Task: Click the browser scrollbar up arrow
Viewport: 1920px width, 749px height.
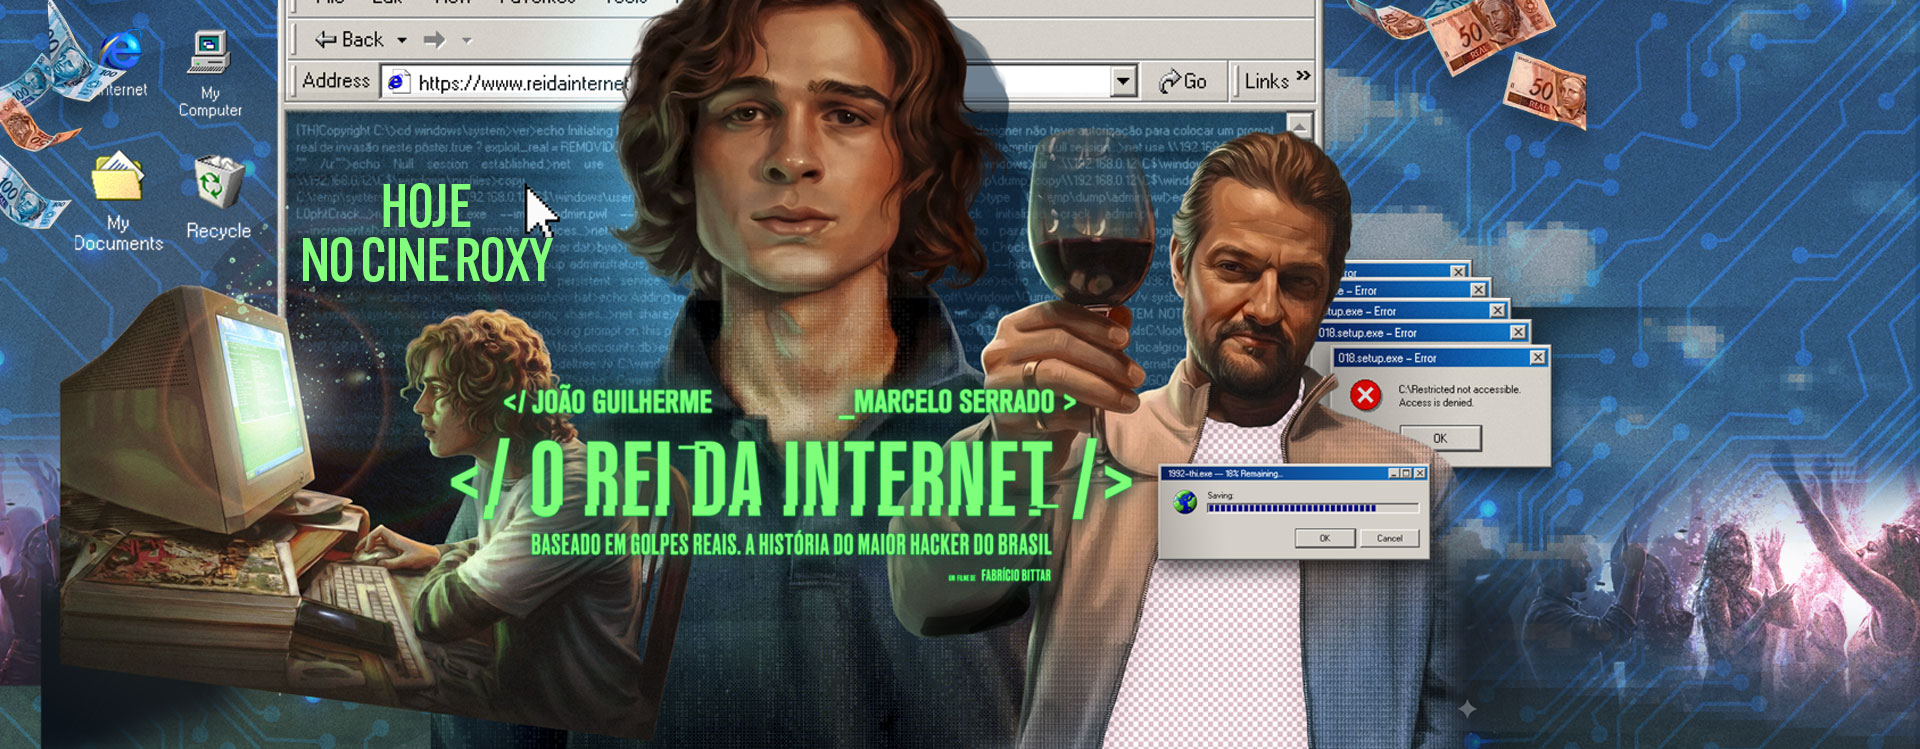Action: point(1299,126)
